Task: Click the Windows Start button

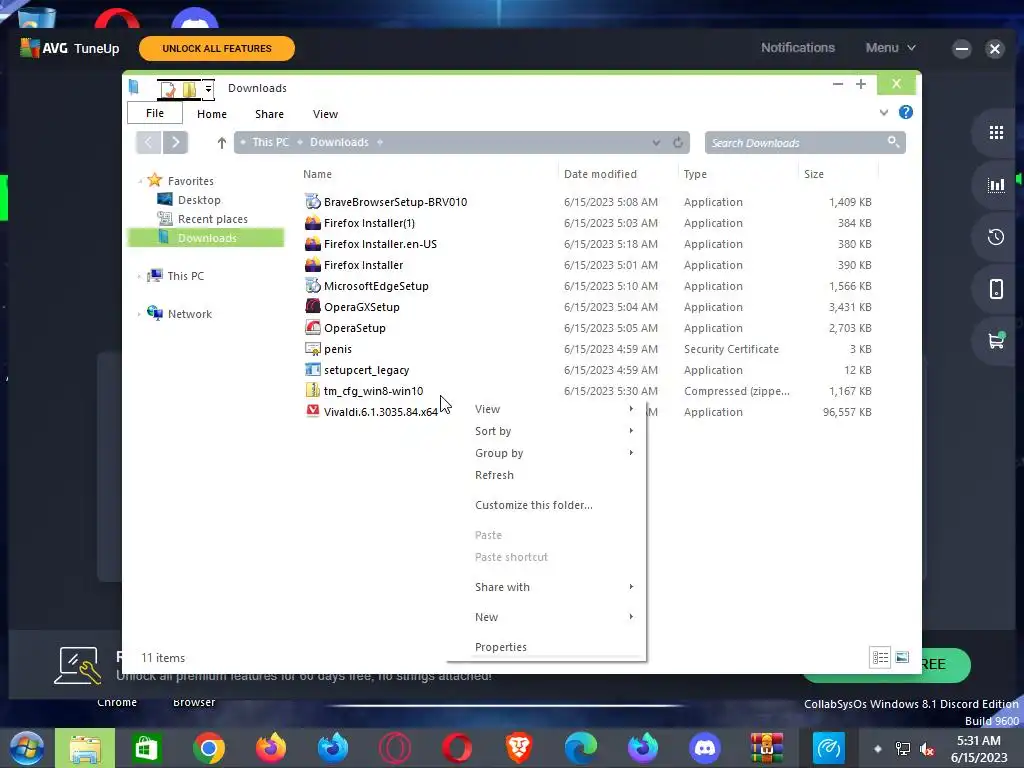Action: (x=27, y=748)
